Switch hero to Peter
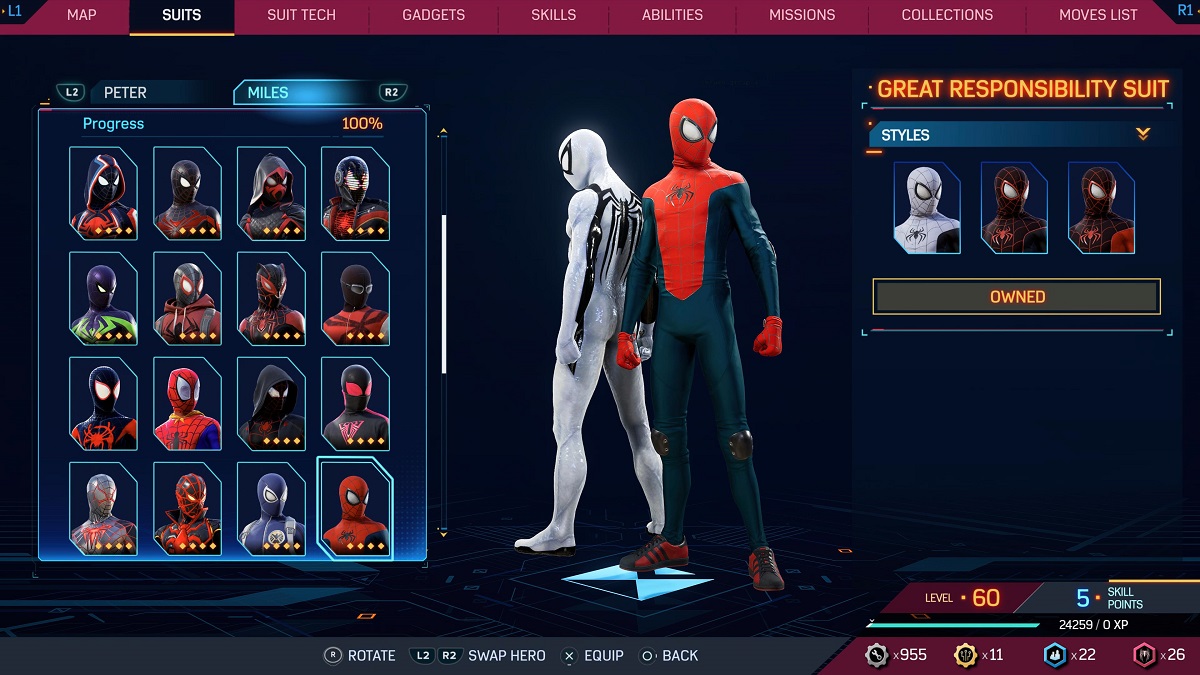Viewport: 1200px width, 675px height. pyautogui.click(x=125, y=93)
